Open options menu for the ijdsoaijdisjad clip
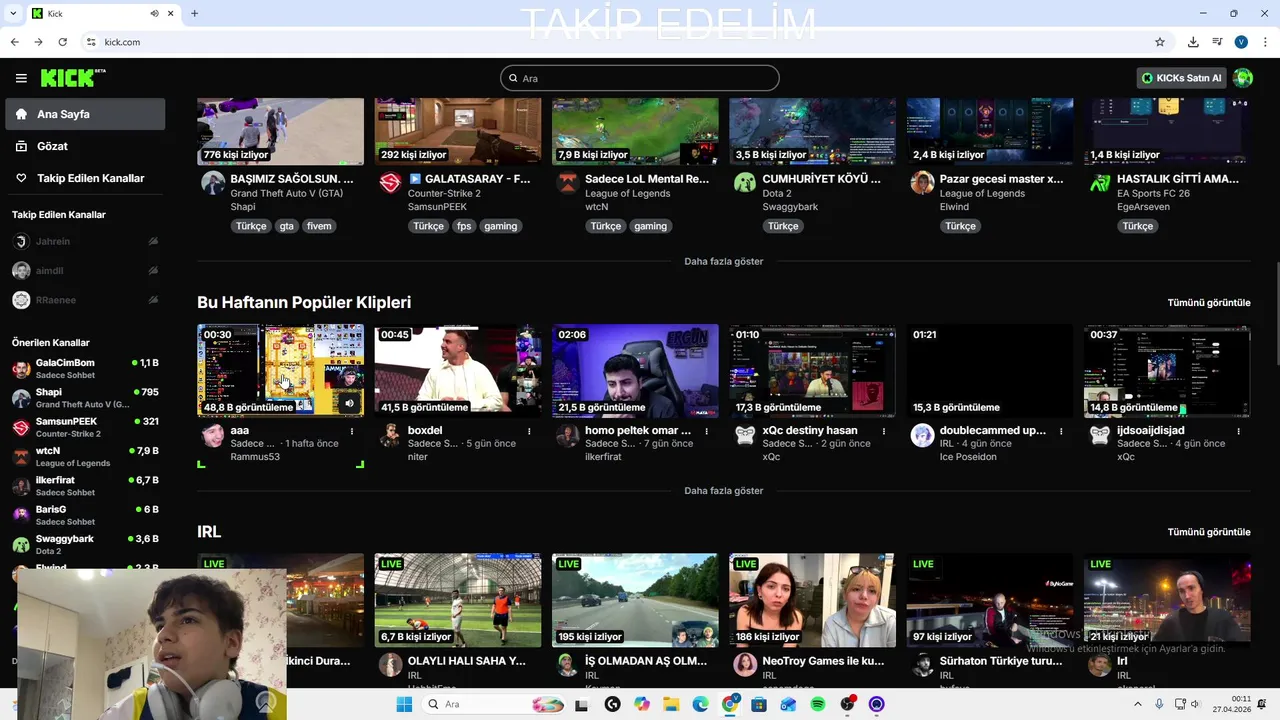 1239,431
